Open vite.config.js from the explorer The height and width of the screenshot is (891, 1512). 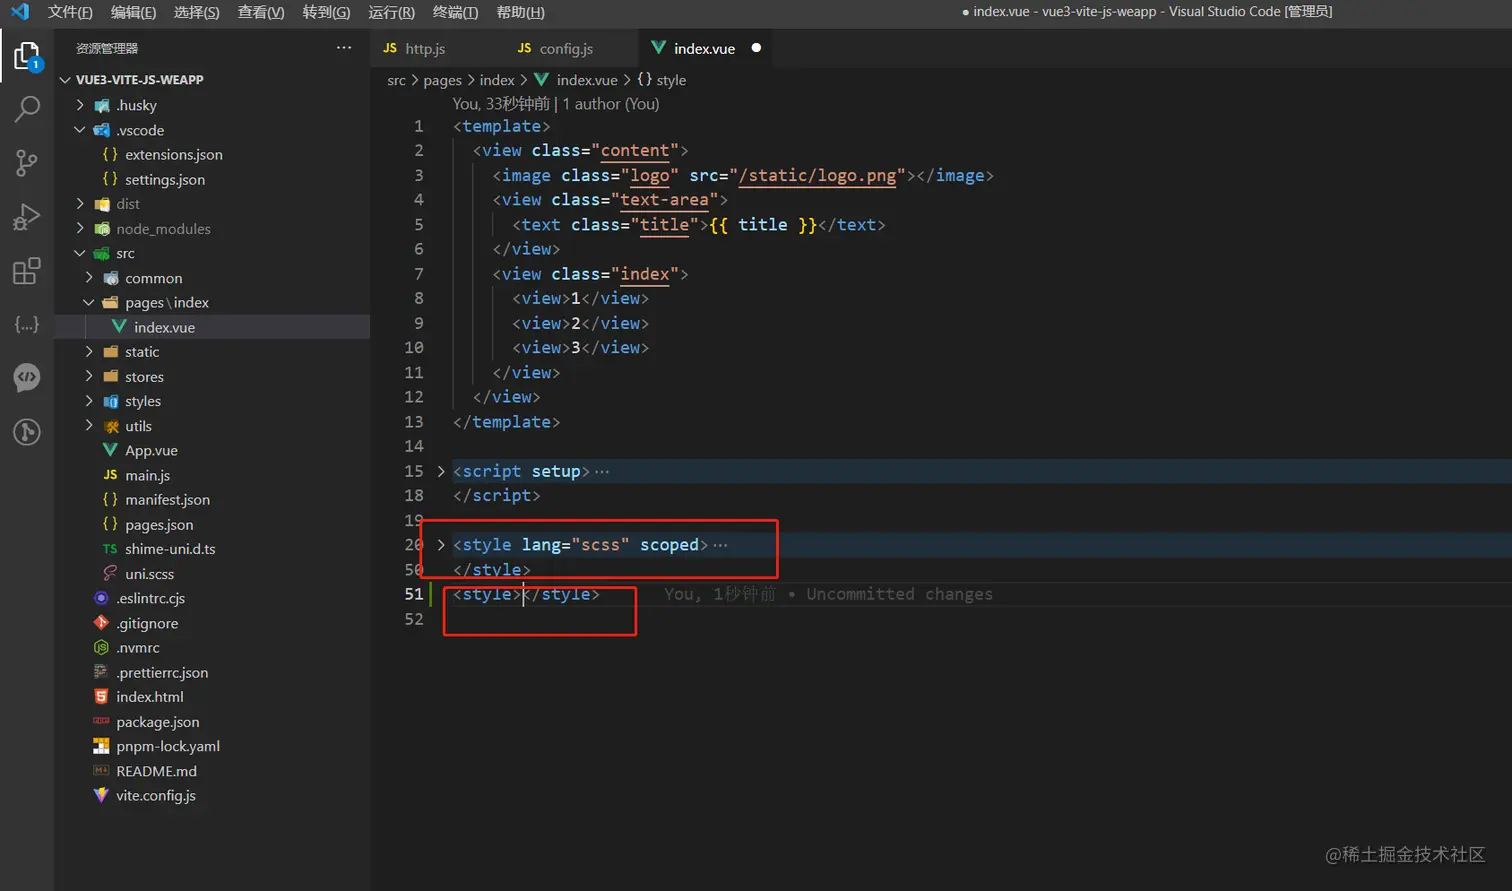(x=155, y=796)
